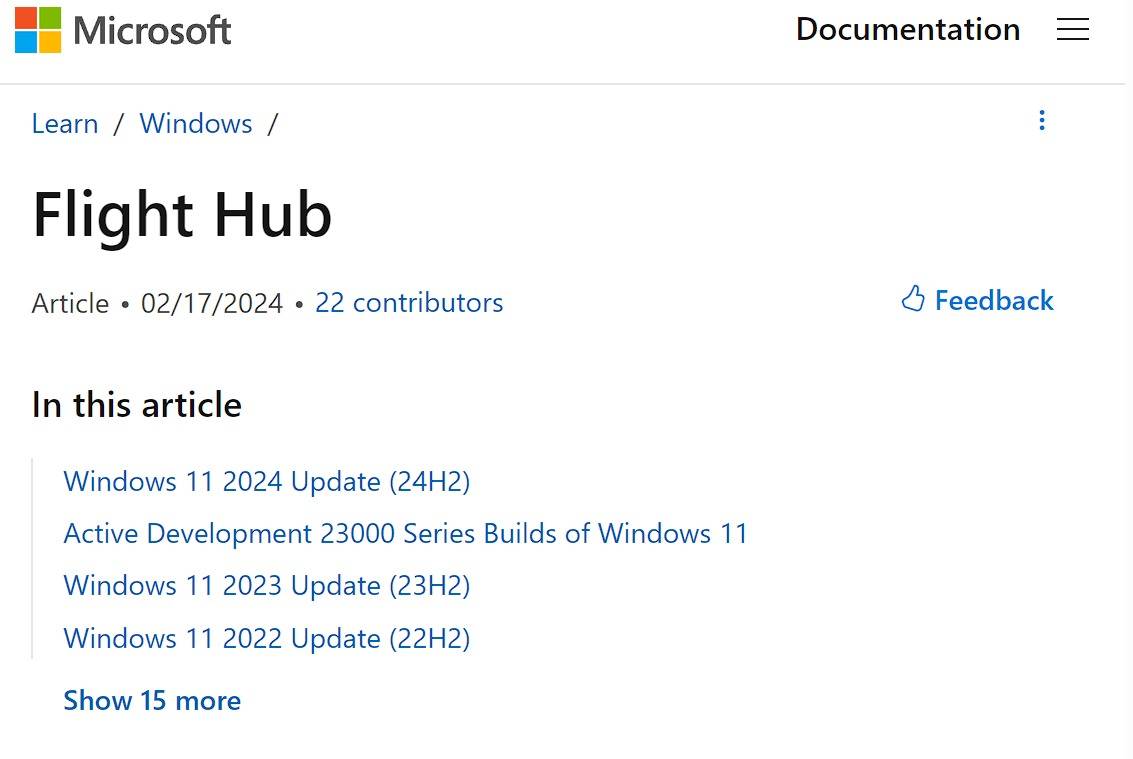This screenshot has height=759, width=1133.
Task: Click the article date 02/17/2024
Action: [x=212, y=303]
